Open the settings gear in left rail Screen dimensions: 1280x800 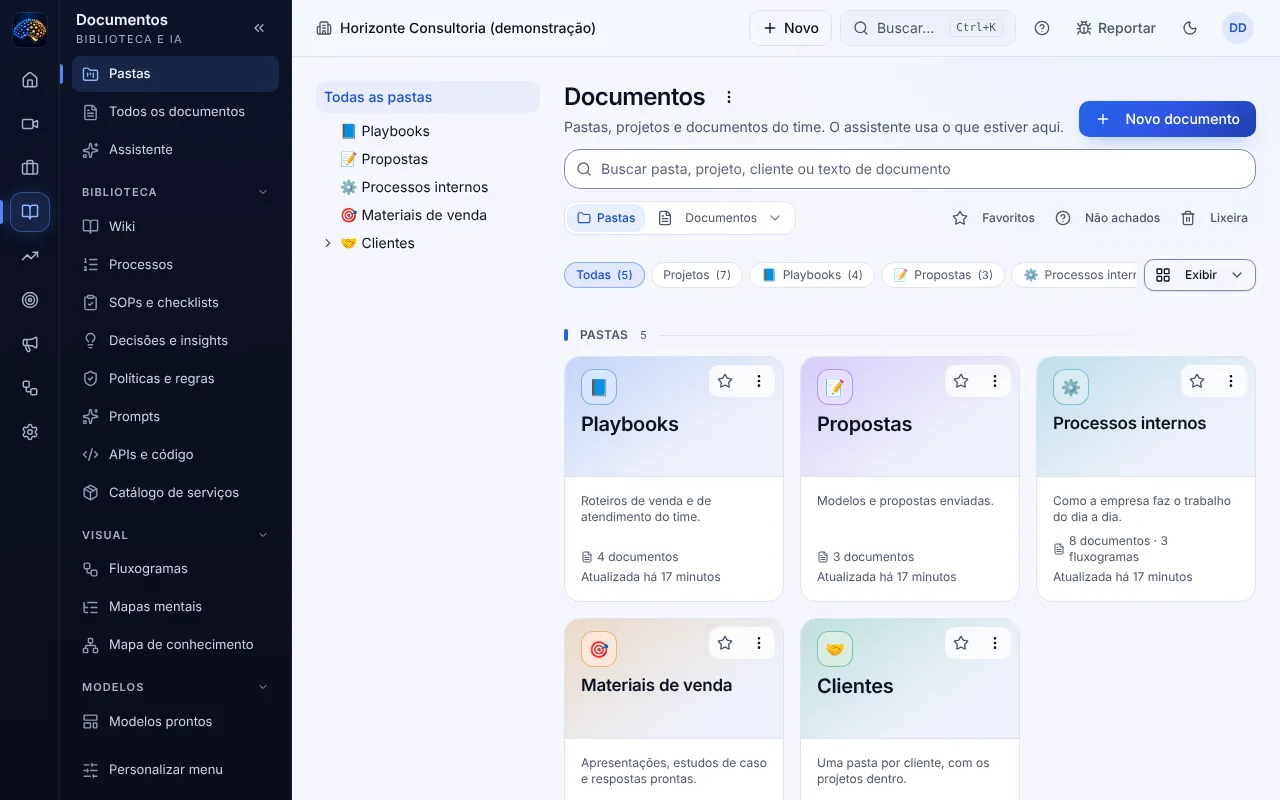30,432
